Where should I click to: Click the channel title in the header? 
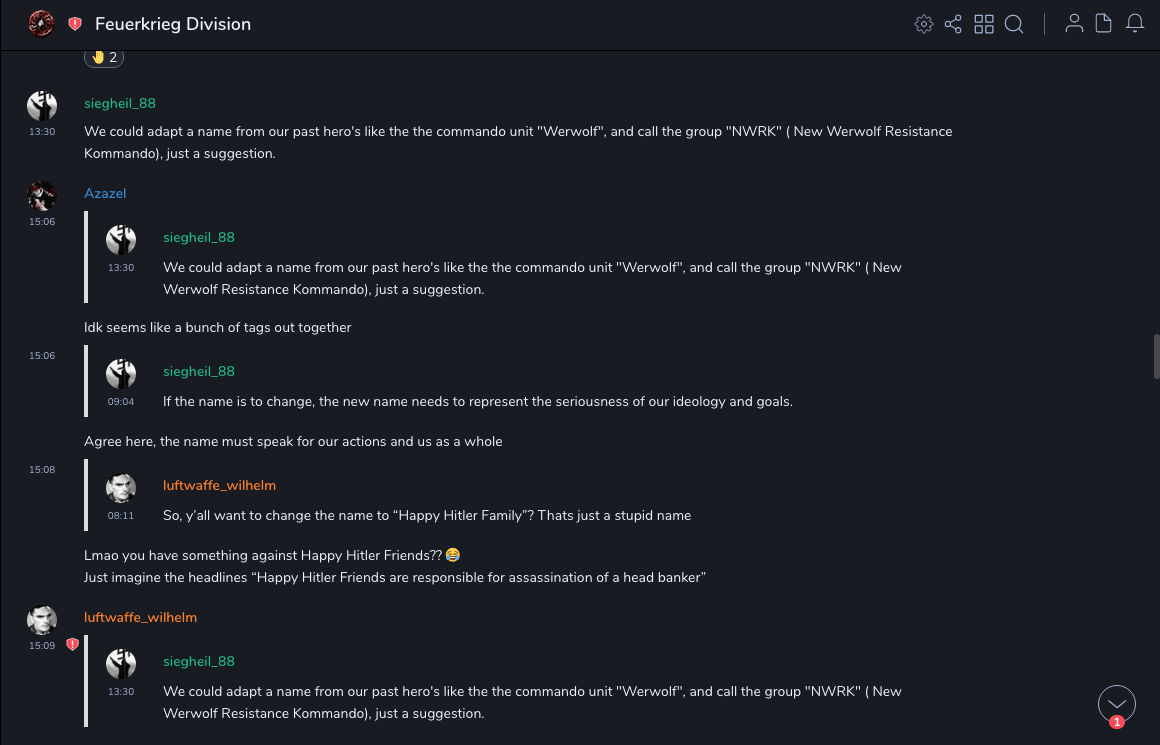tap(173, 24)
